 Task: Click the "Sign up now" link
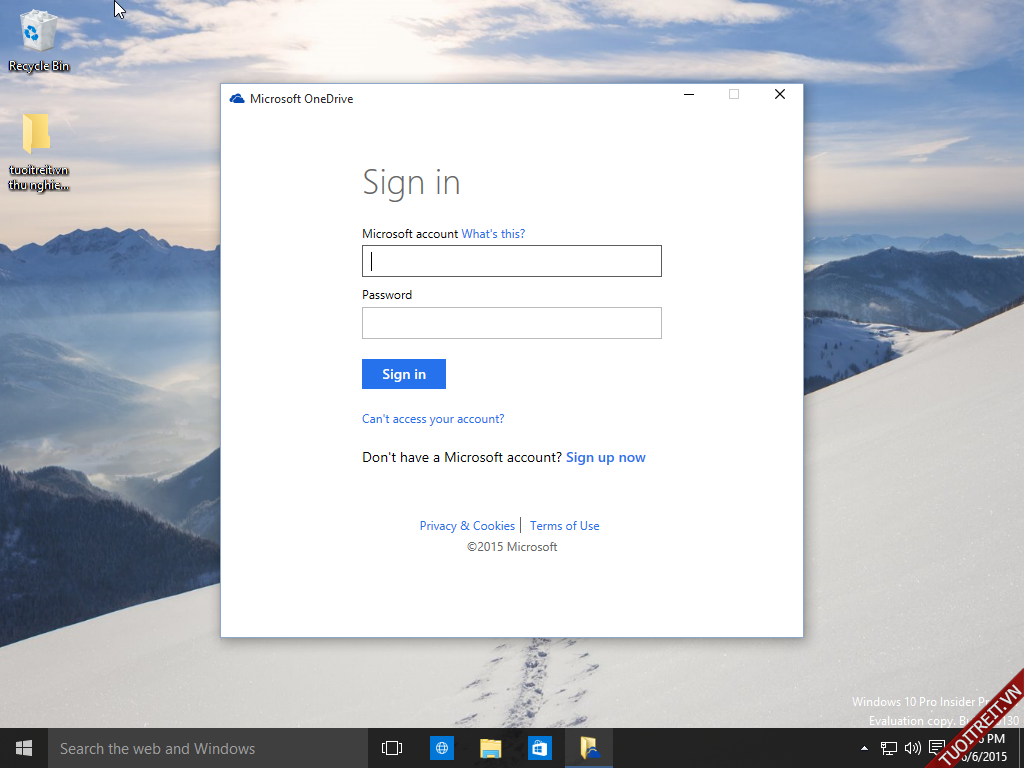[605, 457]
